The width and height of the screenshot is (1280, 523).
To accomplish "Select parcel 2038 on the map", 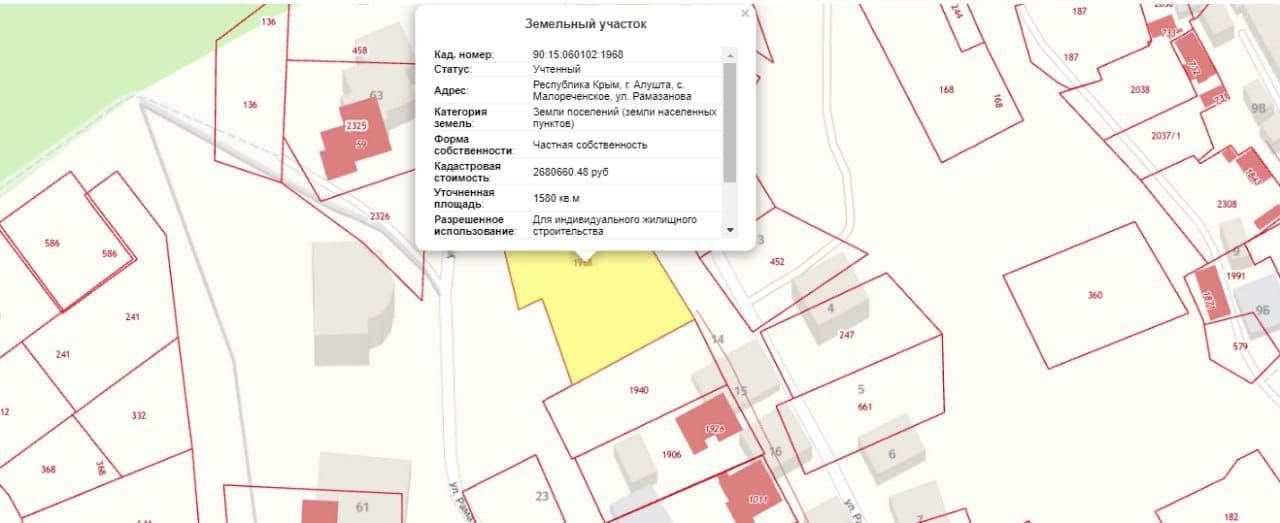I will click(x=1139, y=90).
